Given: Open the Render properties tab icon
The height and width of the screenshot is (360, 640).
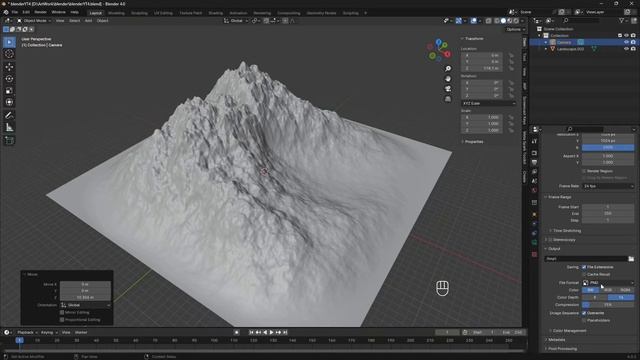Looking at the screenshot, I should (534, 153).
